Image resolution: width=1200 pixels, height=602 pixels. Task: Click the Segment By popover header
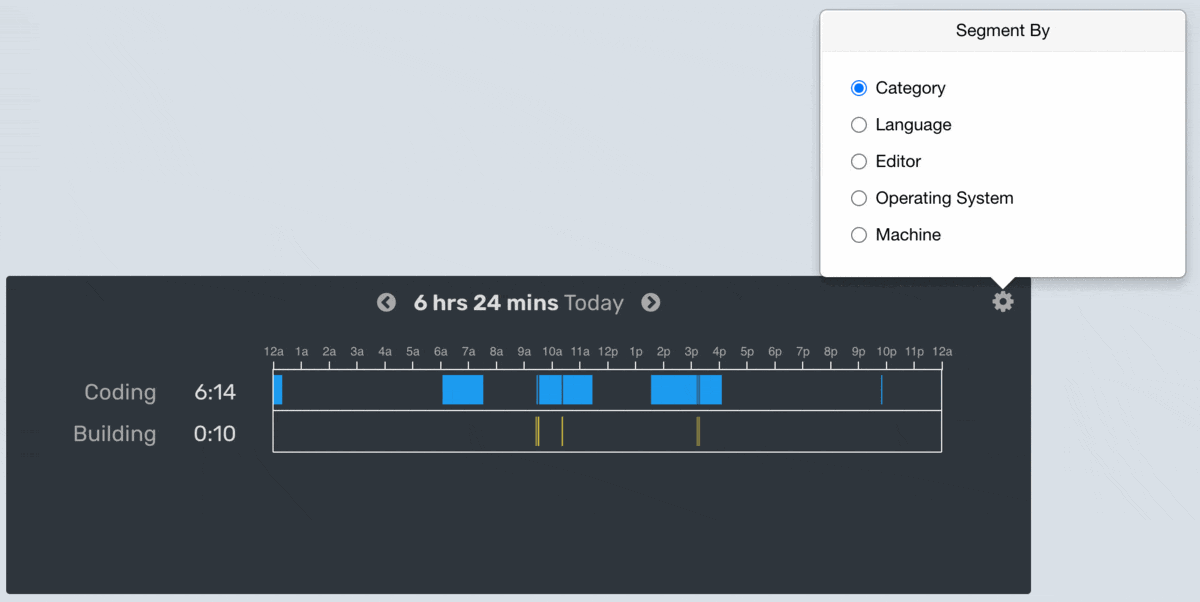click(1002, 31)
